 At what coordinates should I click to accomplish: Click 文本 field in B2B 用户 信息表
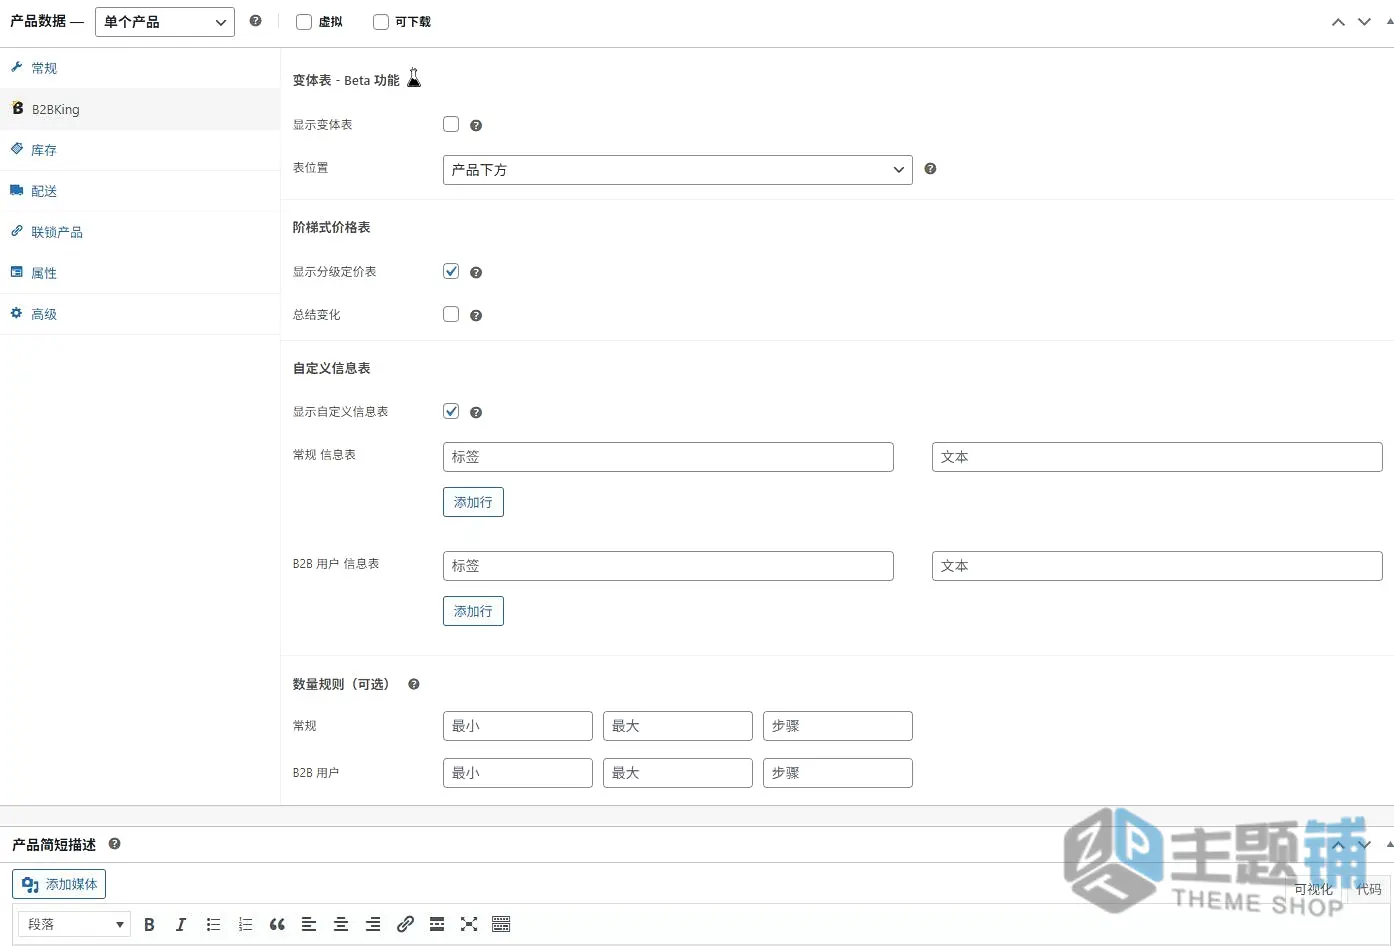[x=1157, y=566]
